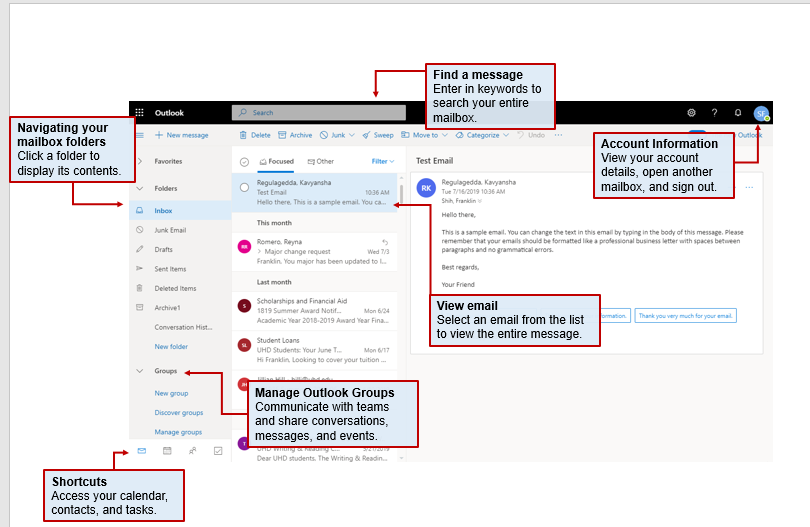The image size is (810, 527).
Task: Open the notifications bell icon
Action: click(x=738, y=113)
